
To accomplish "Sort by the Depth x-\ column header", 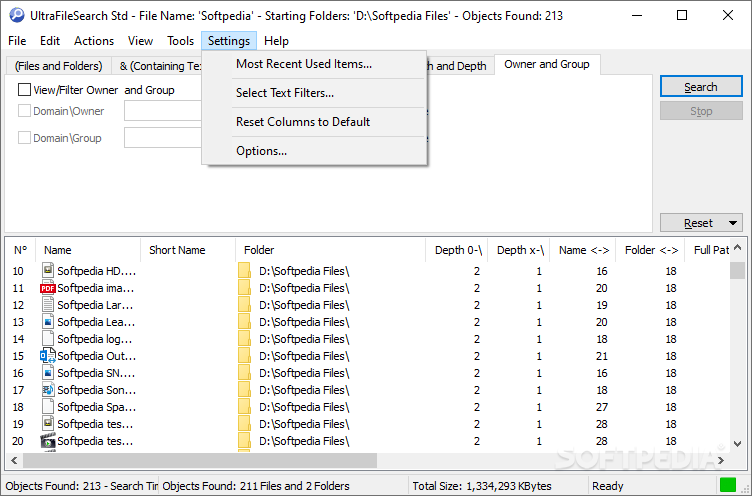I will (519, 250).
